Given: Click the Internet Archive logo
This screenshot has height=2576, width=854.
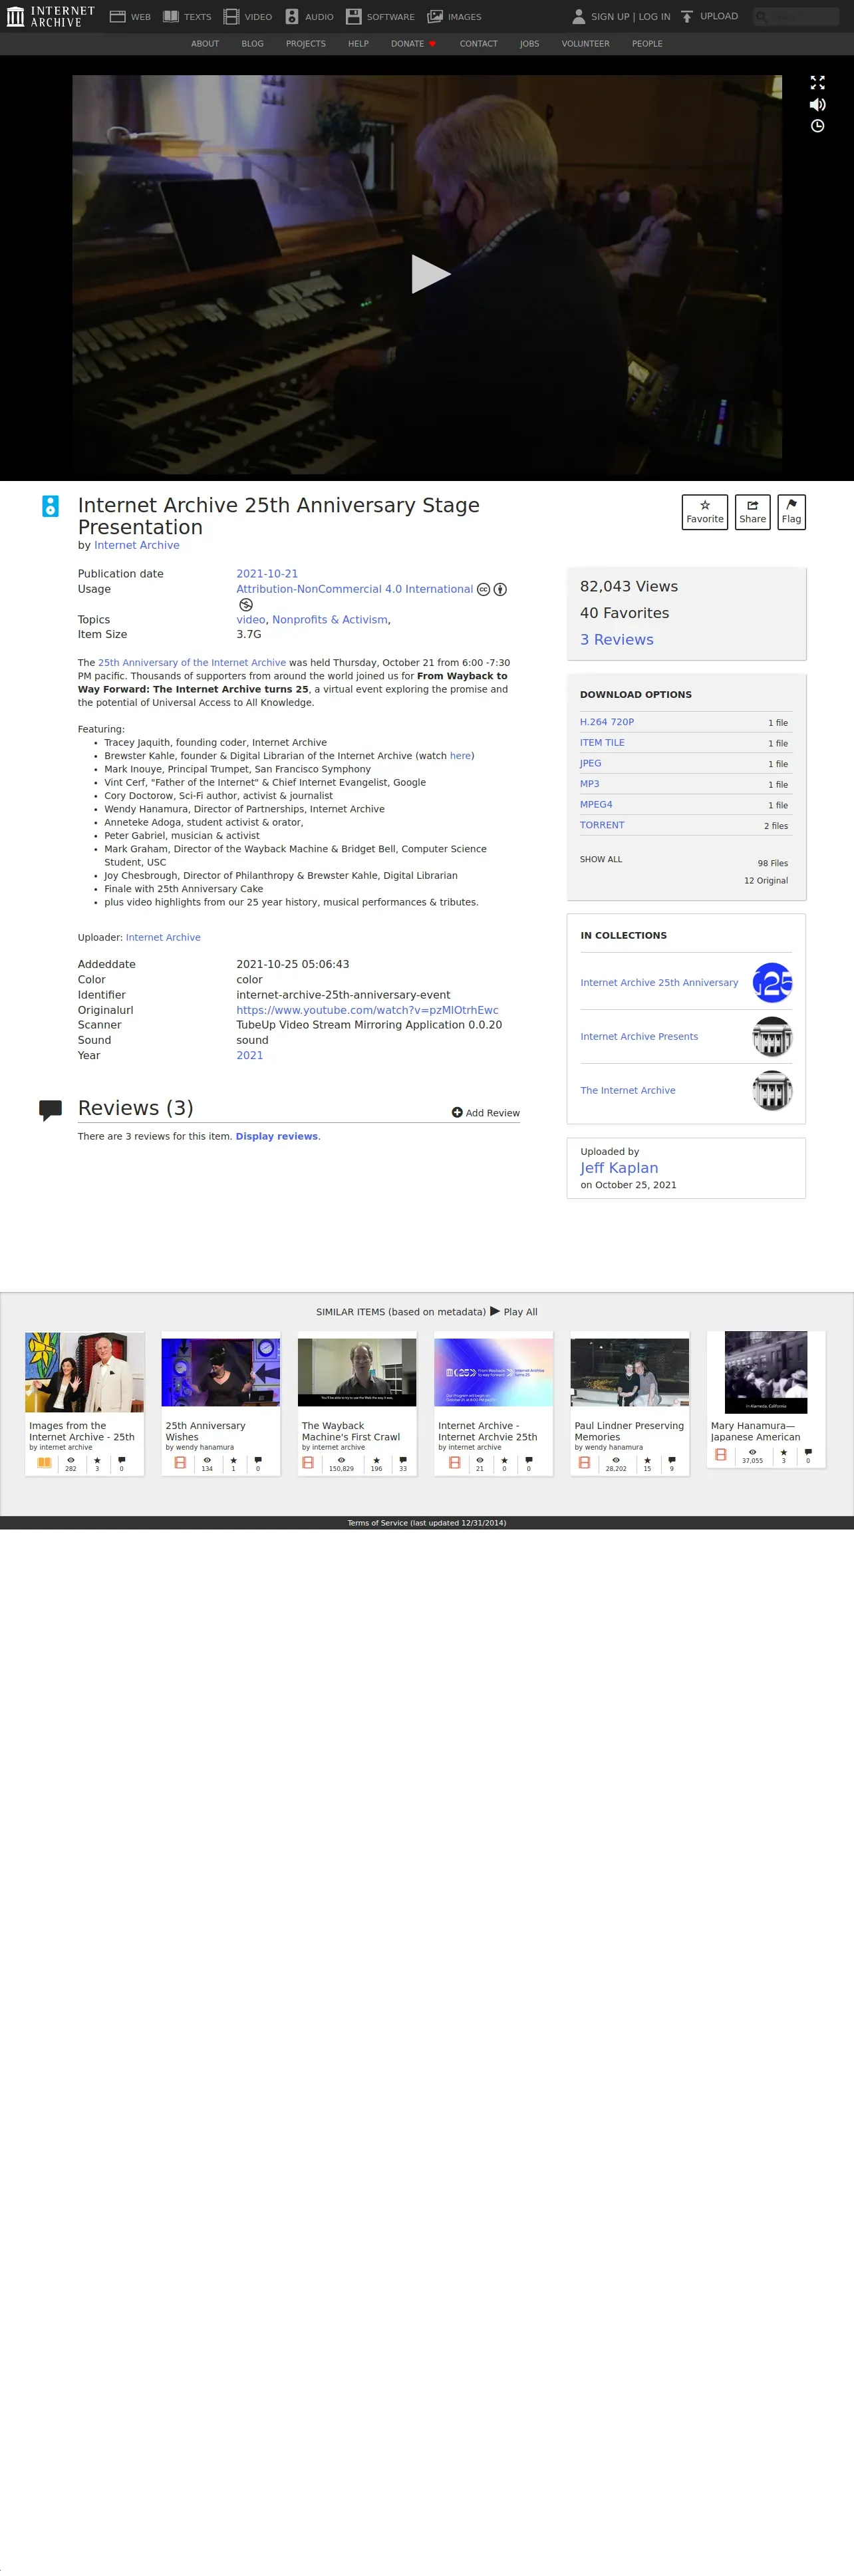Looking at the screenshot, I should pos(51,16).
